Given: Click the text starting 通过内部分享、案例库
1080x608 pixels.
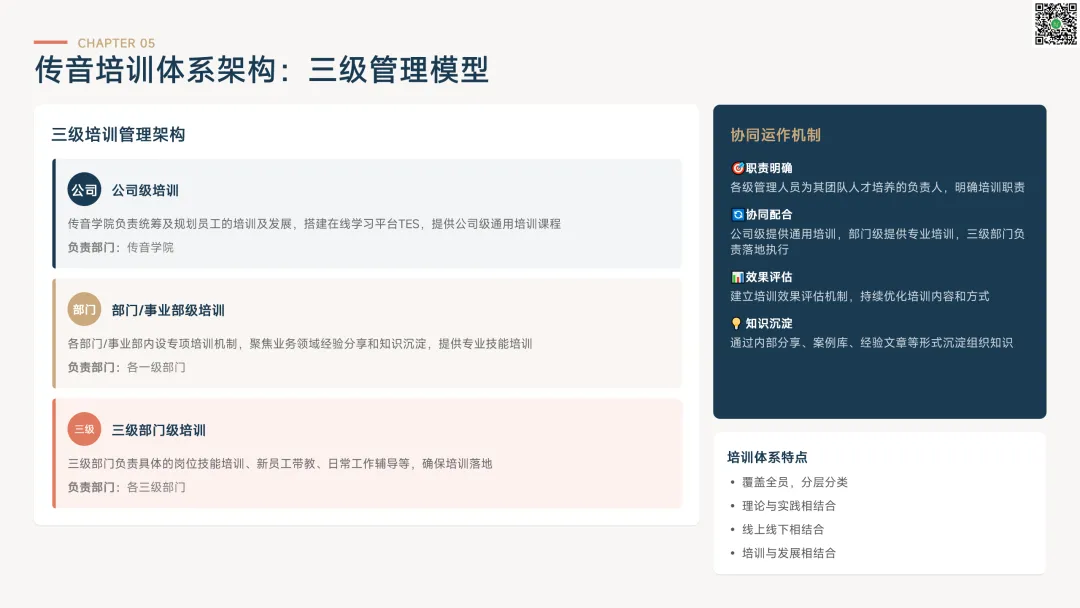Looking at the screenshot, I should click(x=871, y=343).
